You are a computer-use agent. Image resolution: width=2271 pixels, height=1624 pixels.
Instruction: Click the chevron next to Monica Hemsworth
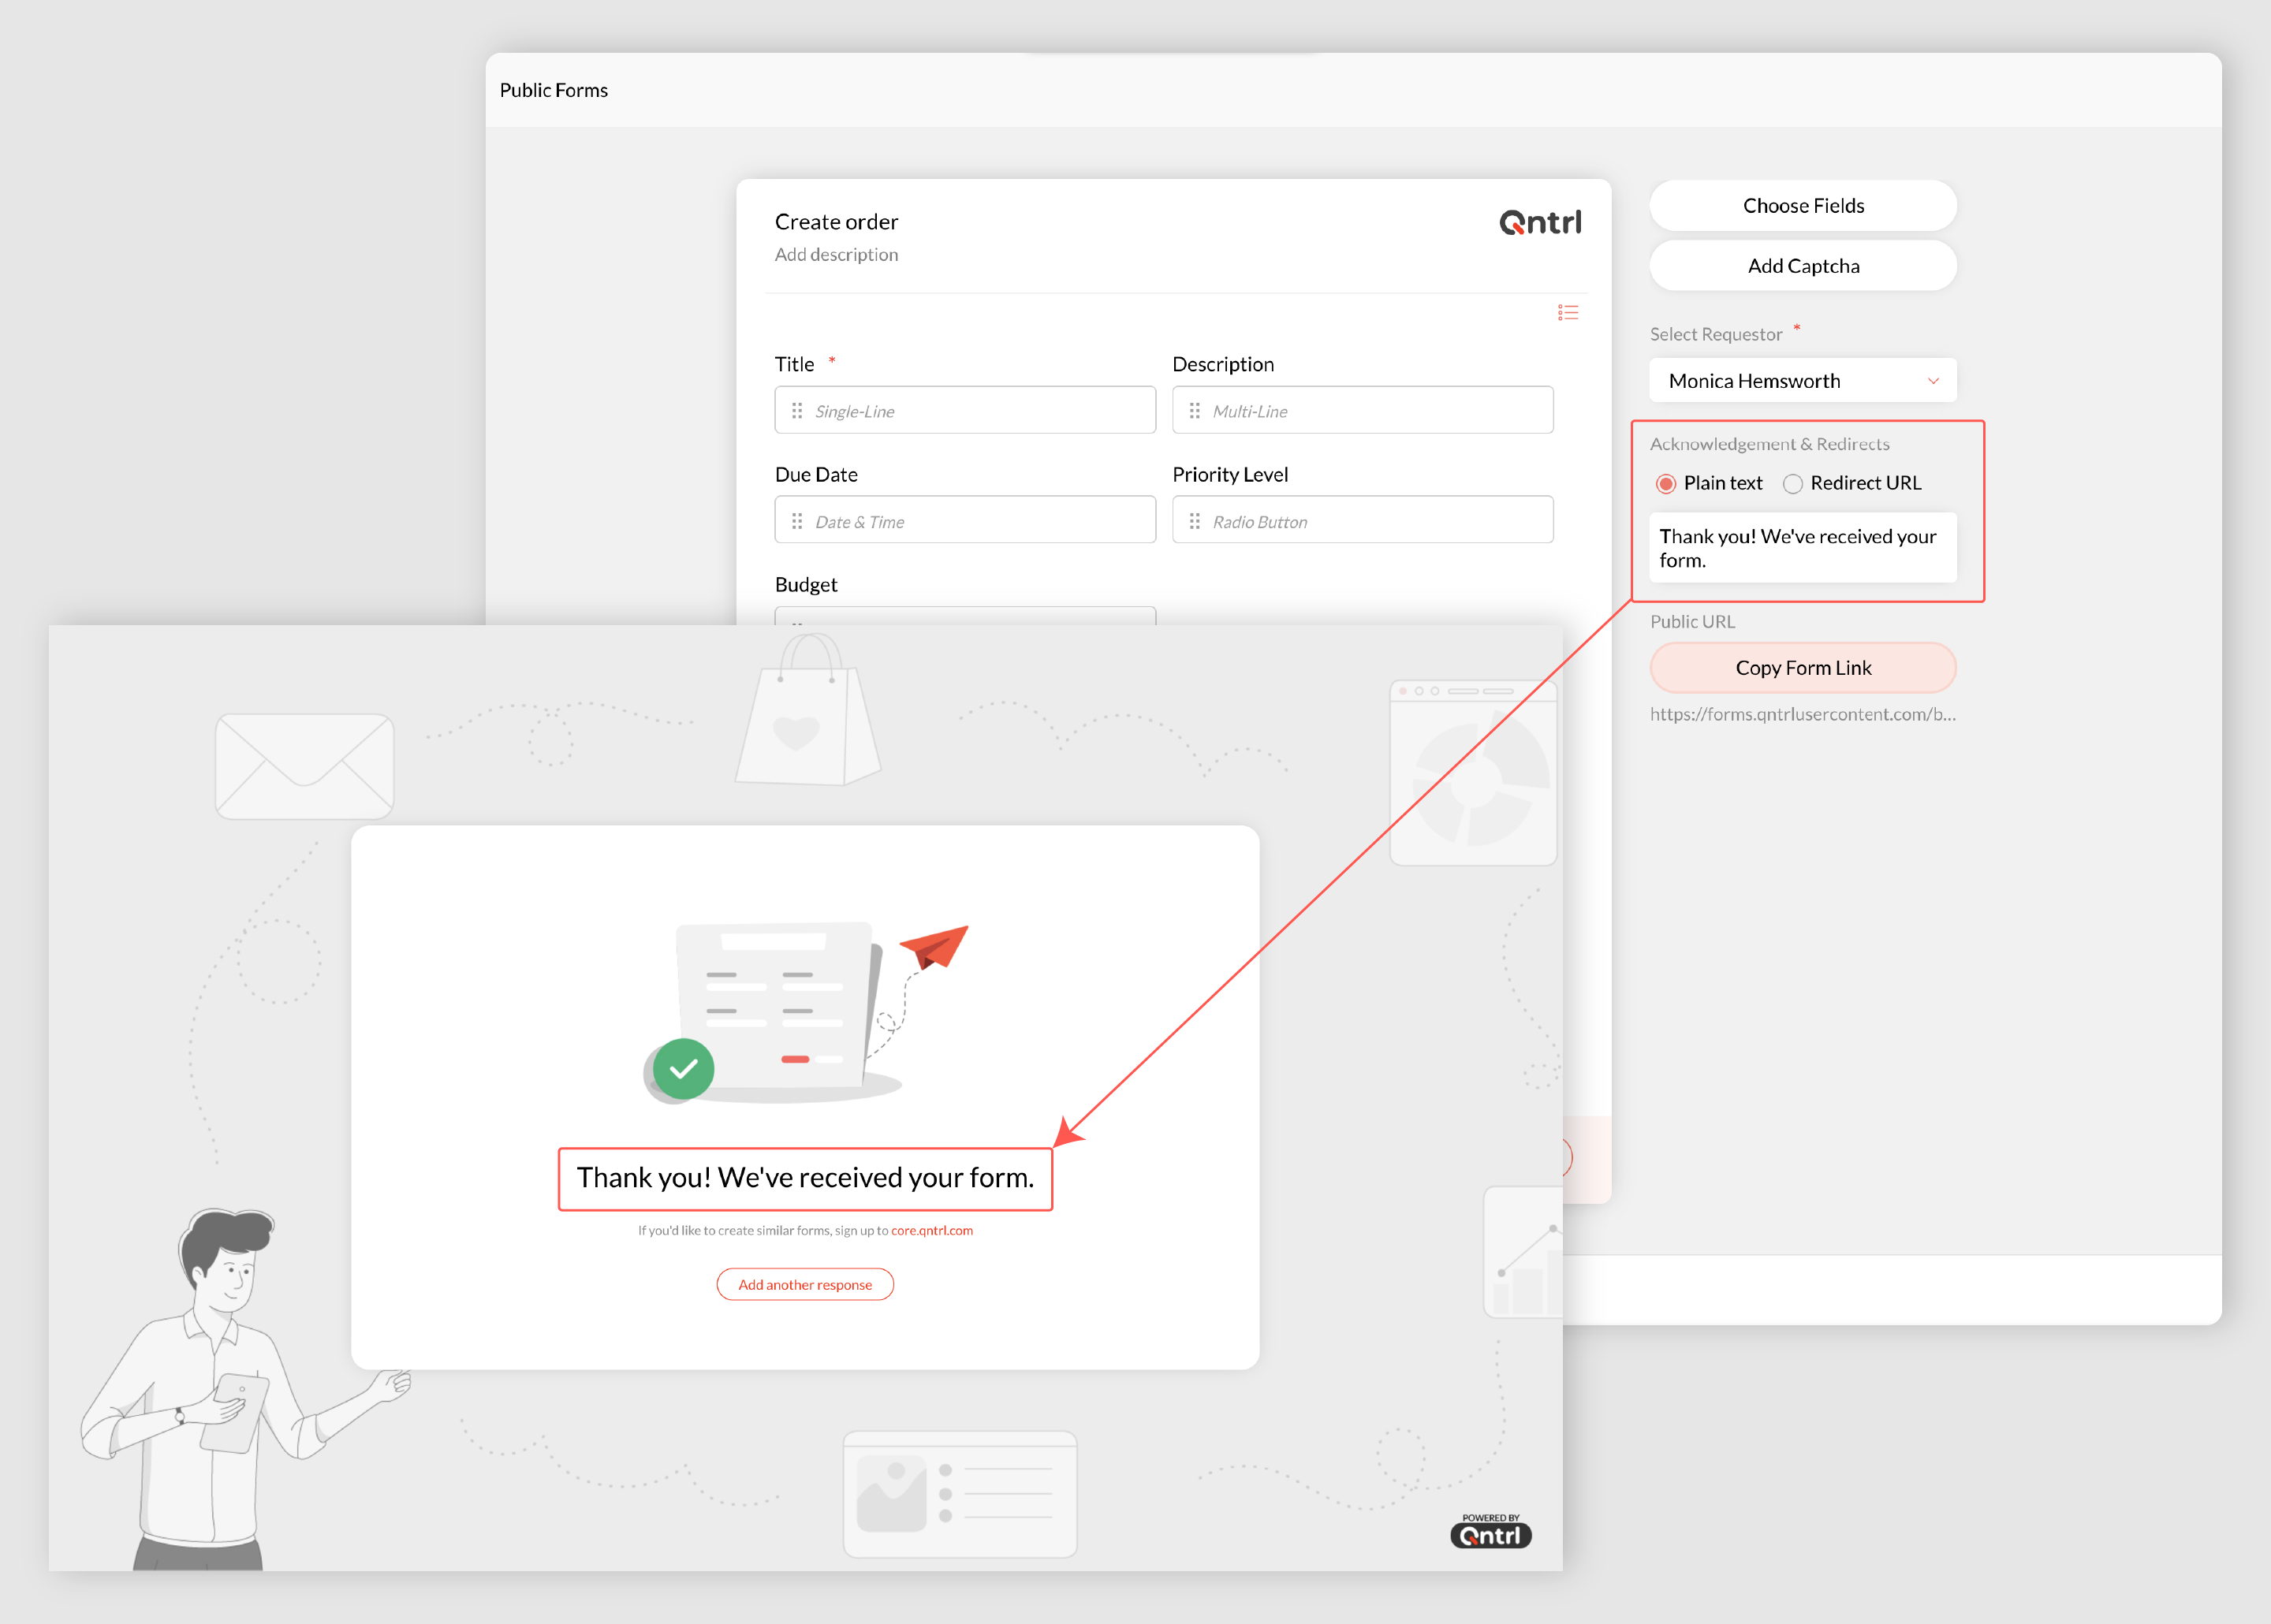1933,381
